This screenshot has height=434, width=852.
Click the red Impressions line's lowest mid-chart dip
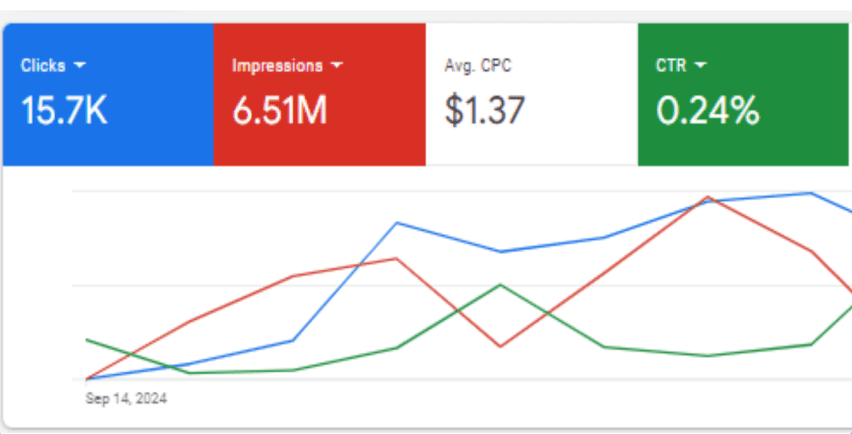[x=500, y=346]
